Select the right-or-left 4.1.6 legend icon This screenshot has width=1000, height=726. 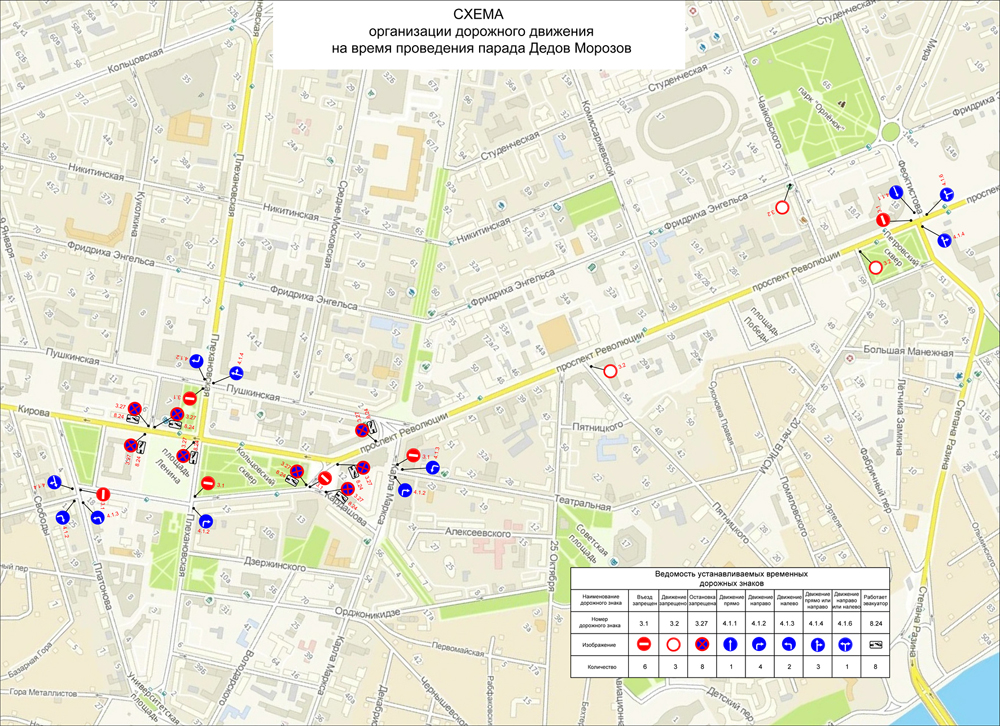pyautogui.click(x=847, y=644)
